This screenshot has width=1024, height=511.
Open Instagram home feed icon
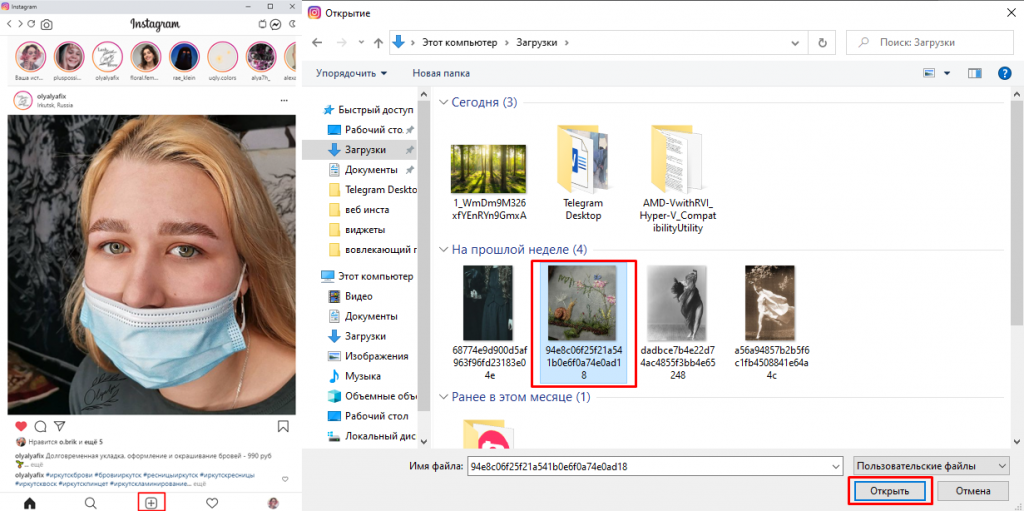tap(29, 503)
